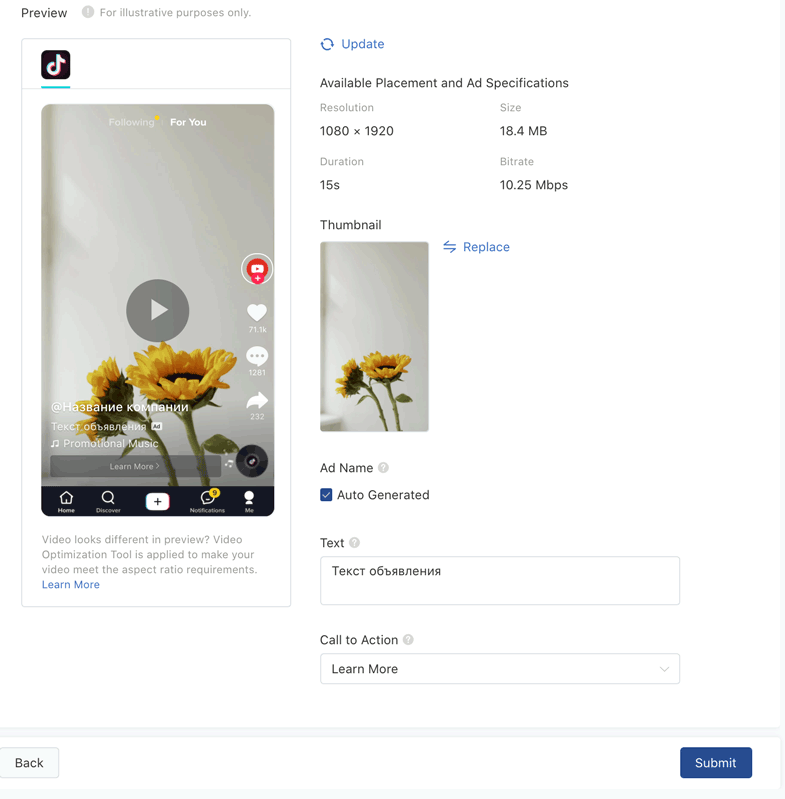Viewport: 785px width, 799px height.
Task: Click the Back button
Action: pyautogui.click(x=29, y=763)
